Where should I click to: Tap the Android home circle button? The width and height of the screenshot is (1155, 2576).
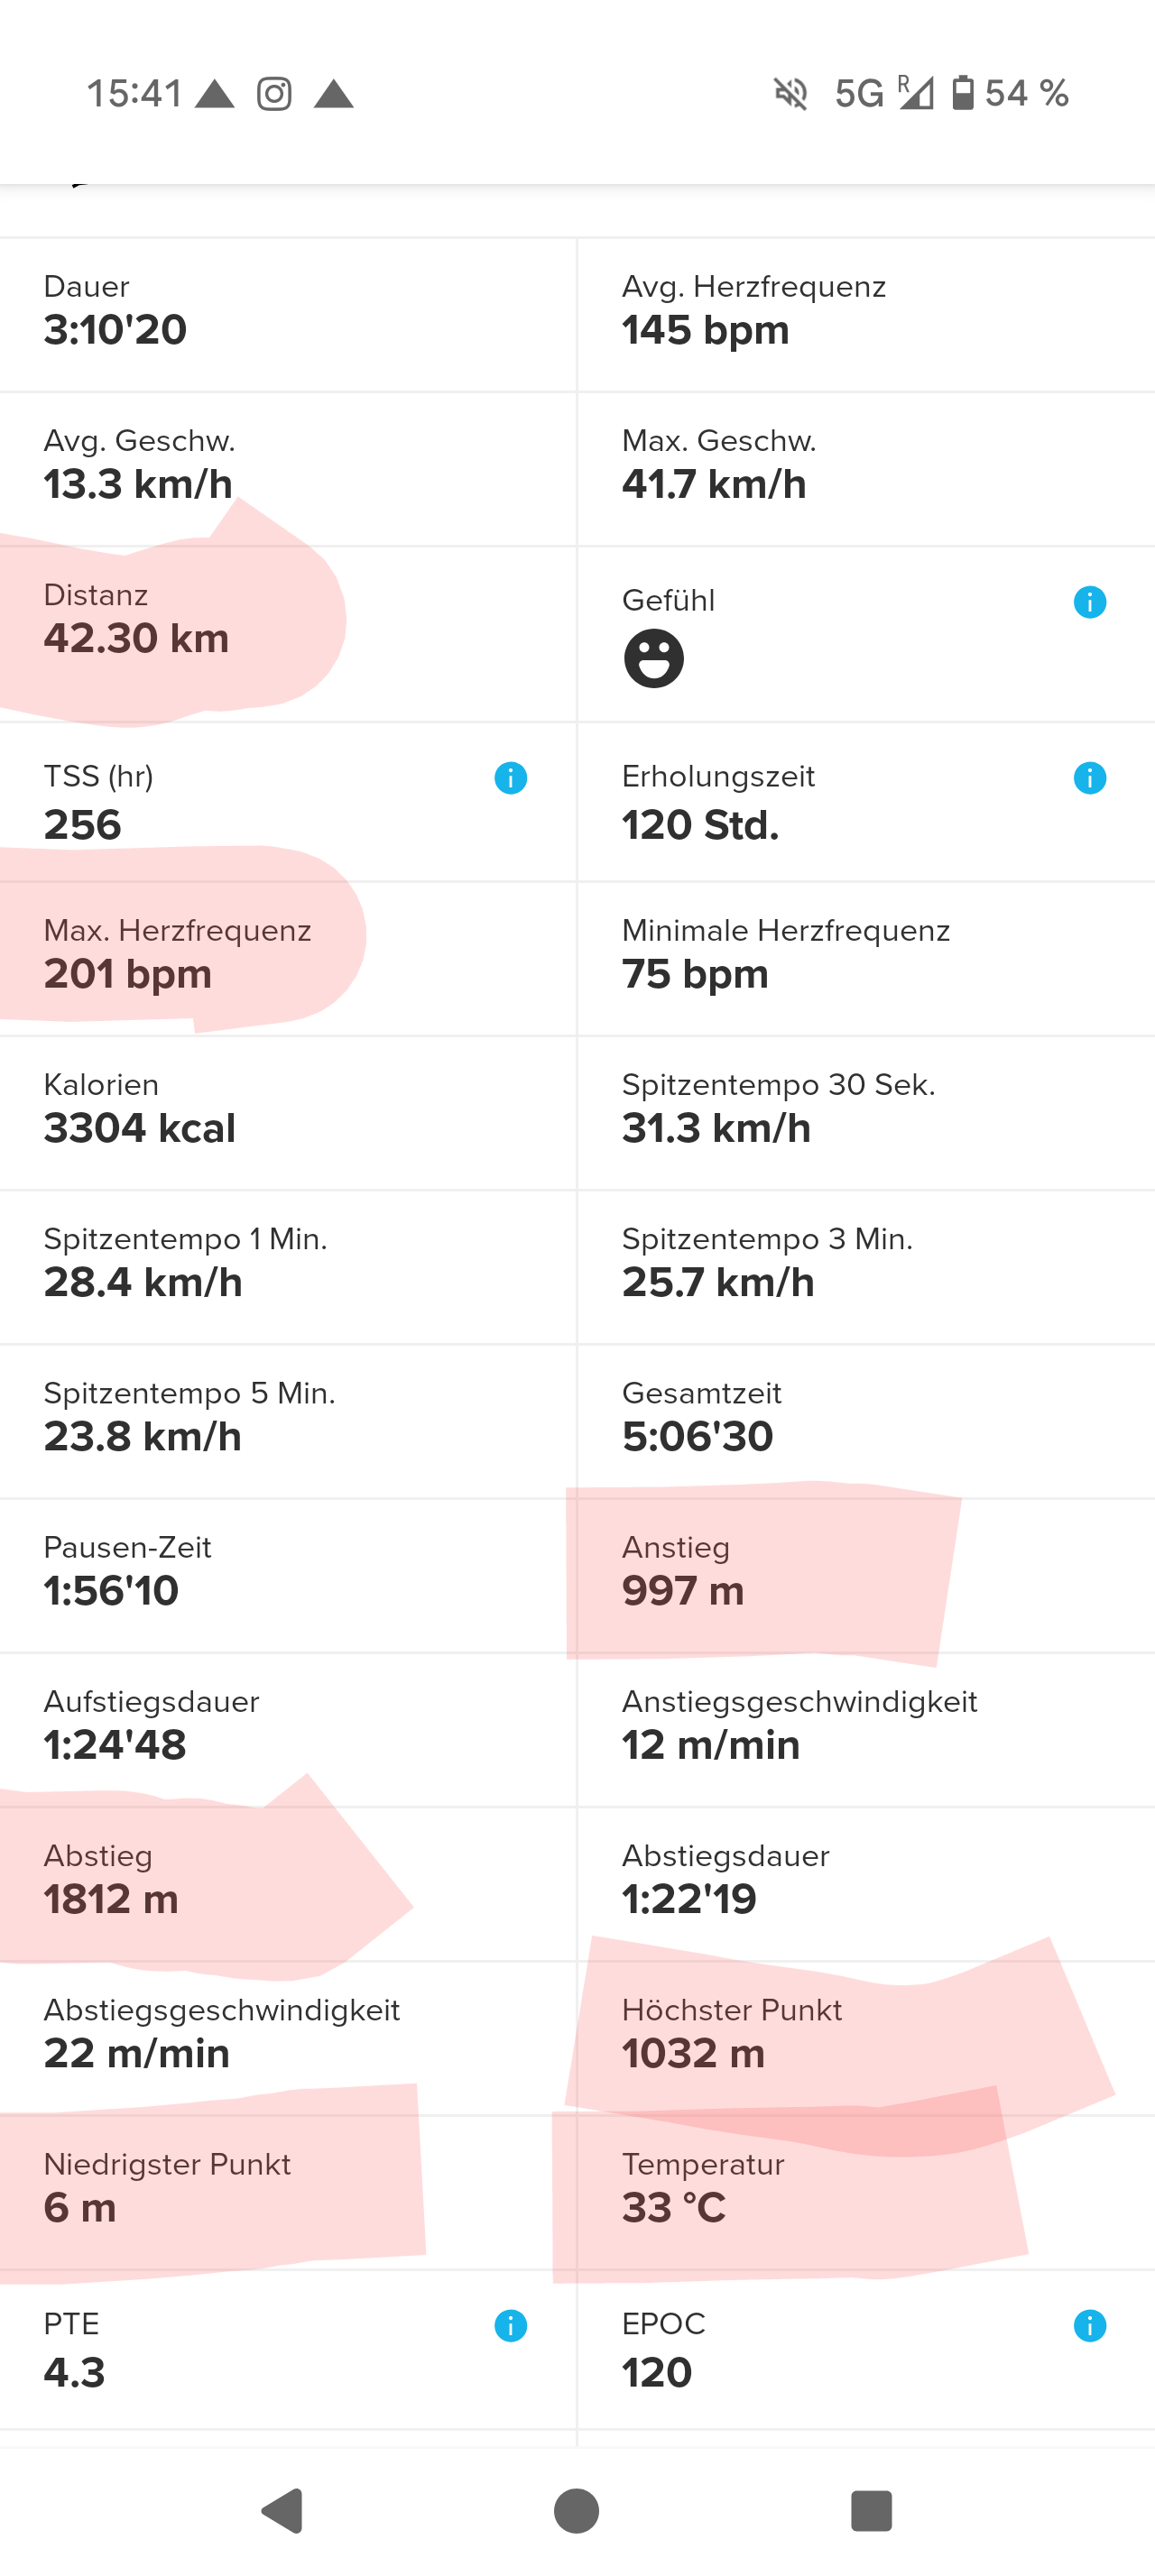coord(576,2510)
